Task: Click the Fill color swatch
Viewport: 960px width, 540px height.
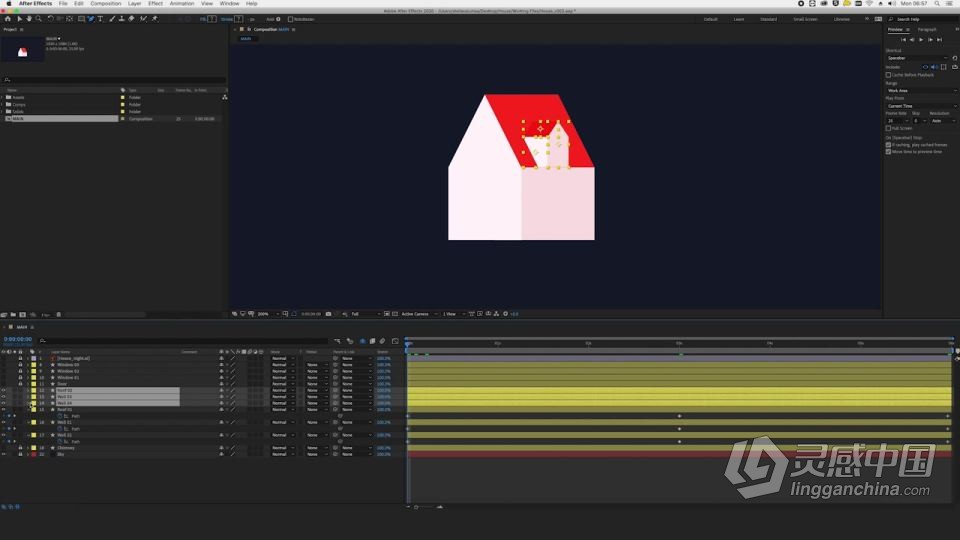Action: 212,19
